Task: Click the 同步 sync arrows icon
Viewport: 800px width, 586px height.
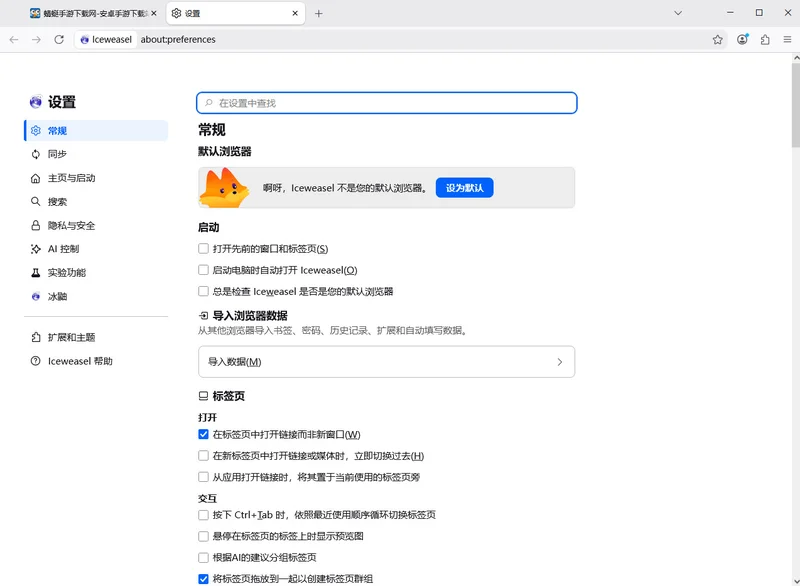Action: [36, 154]
